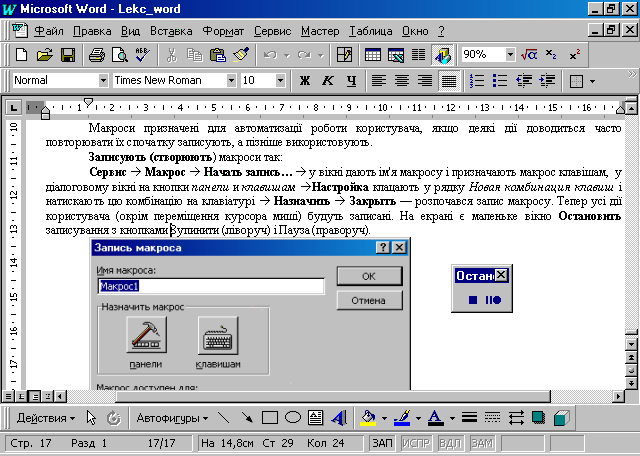This screenshot has height=456, width=640.
Task: Copy selection using the copy icon
Action: coord(195,55)
